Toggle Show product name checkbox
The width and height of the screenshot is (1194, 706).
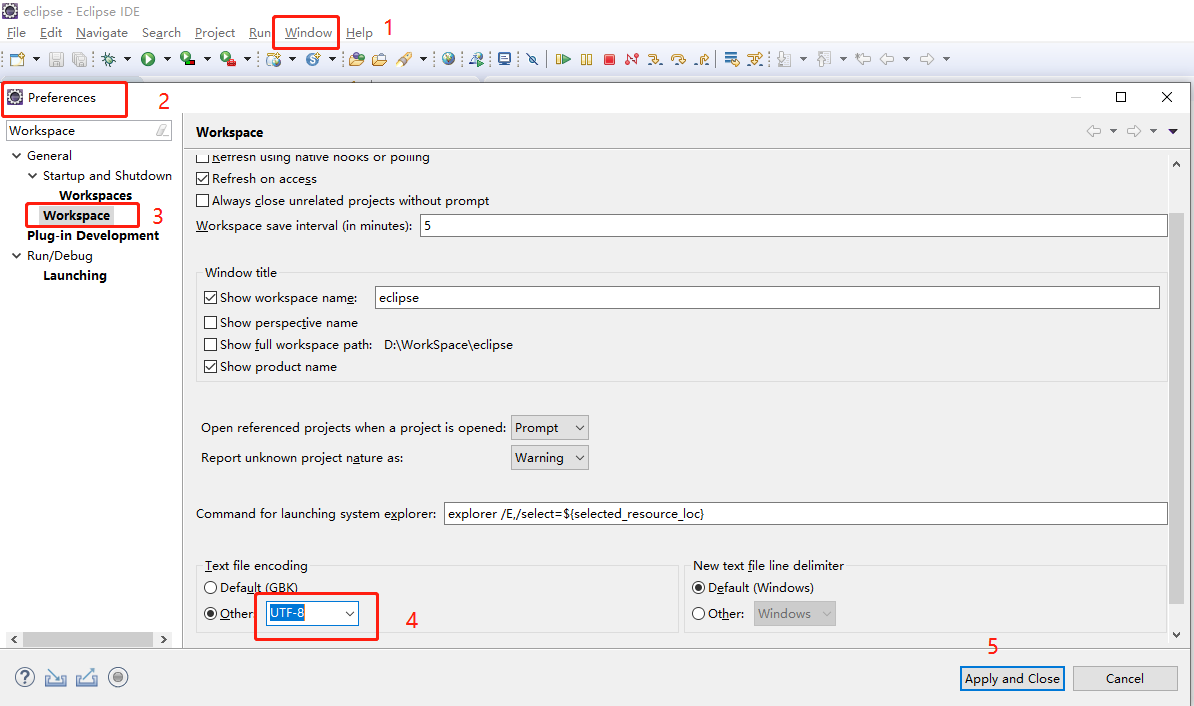click(x=211, y=367)
